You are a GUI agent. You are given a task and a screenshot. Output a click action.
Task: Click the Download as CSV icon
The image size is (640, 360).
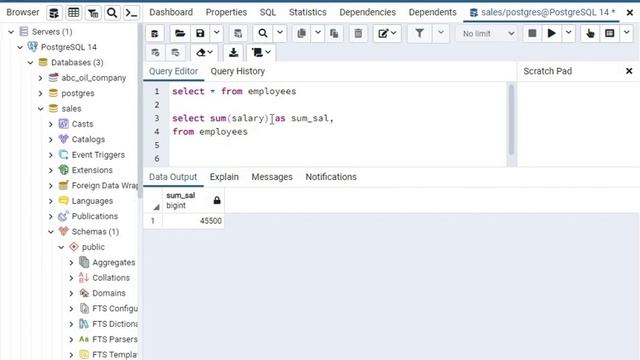[233, 53]
